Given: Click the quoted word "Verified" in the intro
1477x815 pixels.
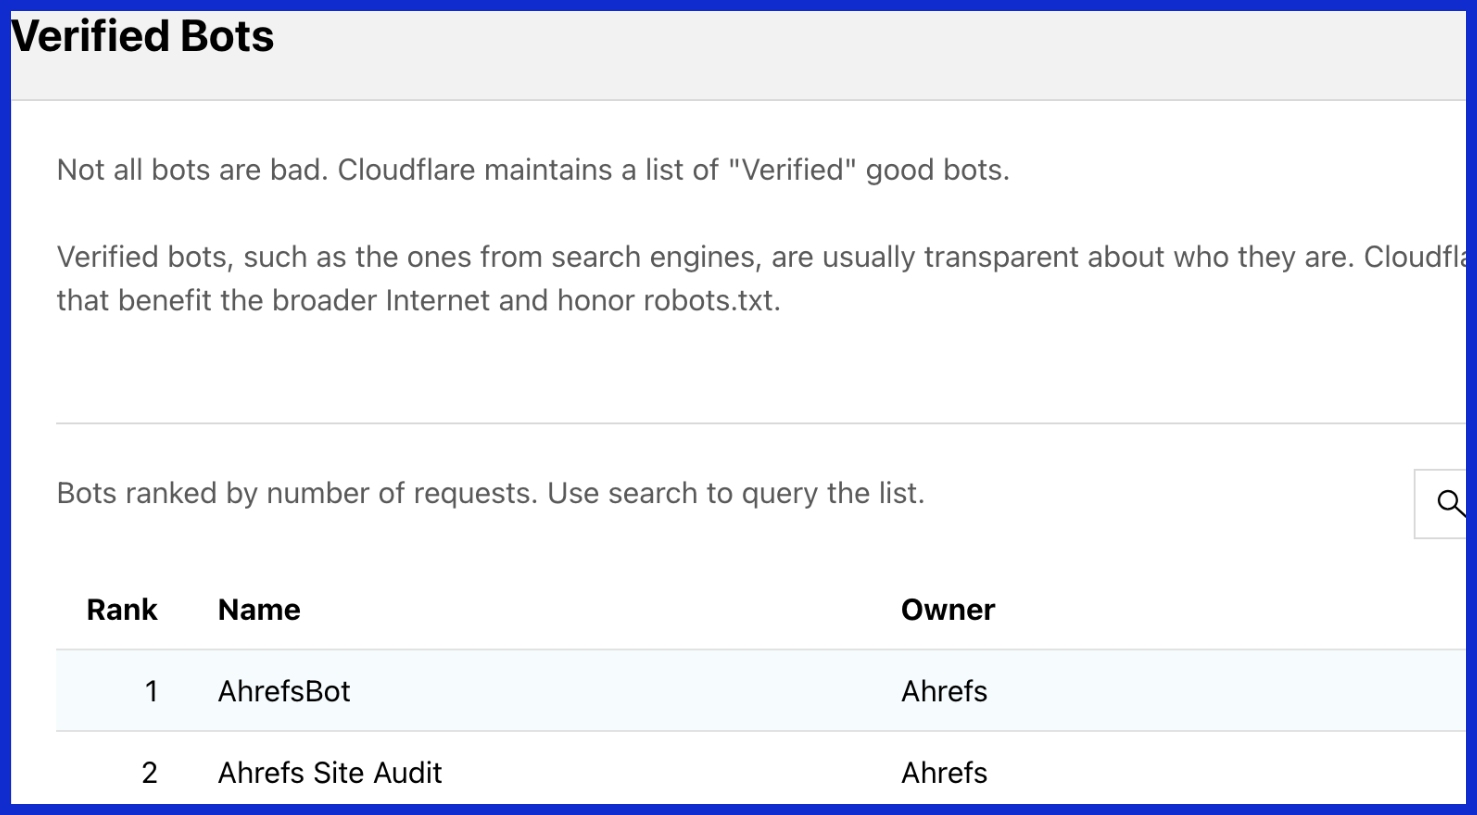Looking at the screenshot, I should click(x=793, y=170).
